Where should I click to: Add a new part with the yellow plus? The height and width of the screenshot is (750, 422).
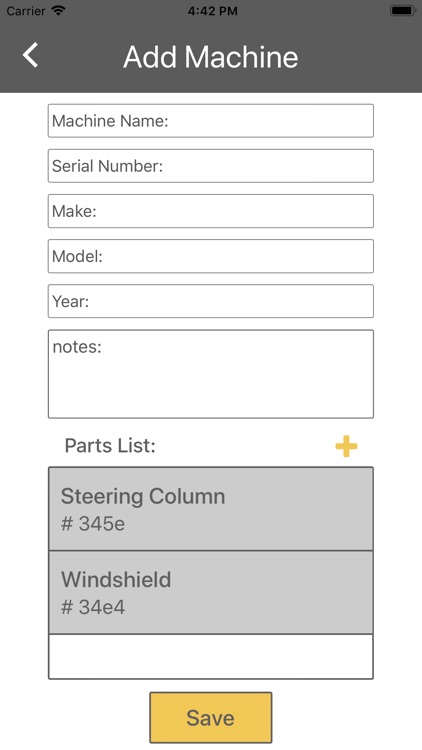pos(346,446)
